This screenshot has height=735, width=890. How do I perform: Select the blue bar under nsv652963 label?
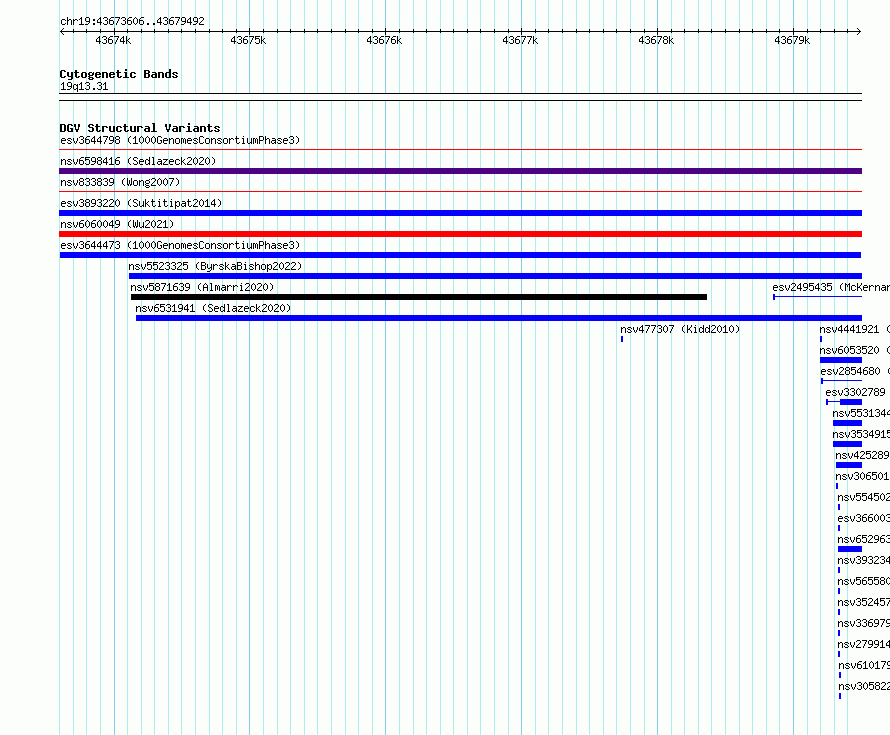[850, 549]
